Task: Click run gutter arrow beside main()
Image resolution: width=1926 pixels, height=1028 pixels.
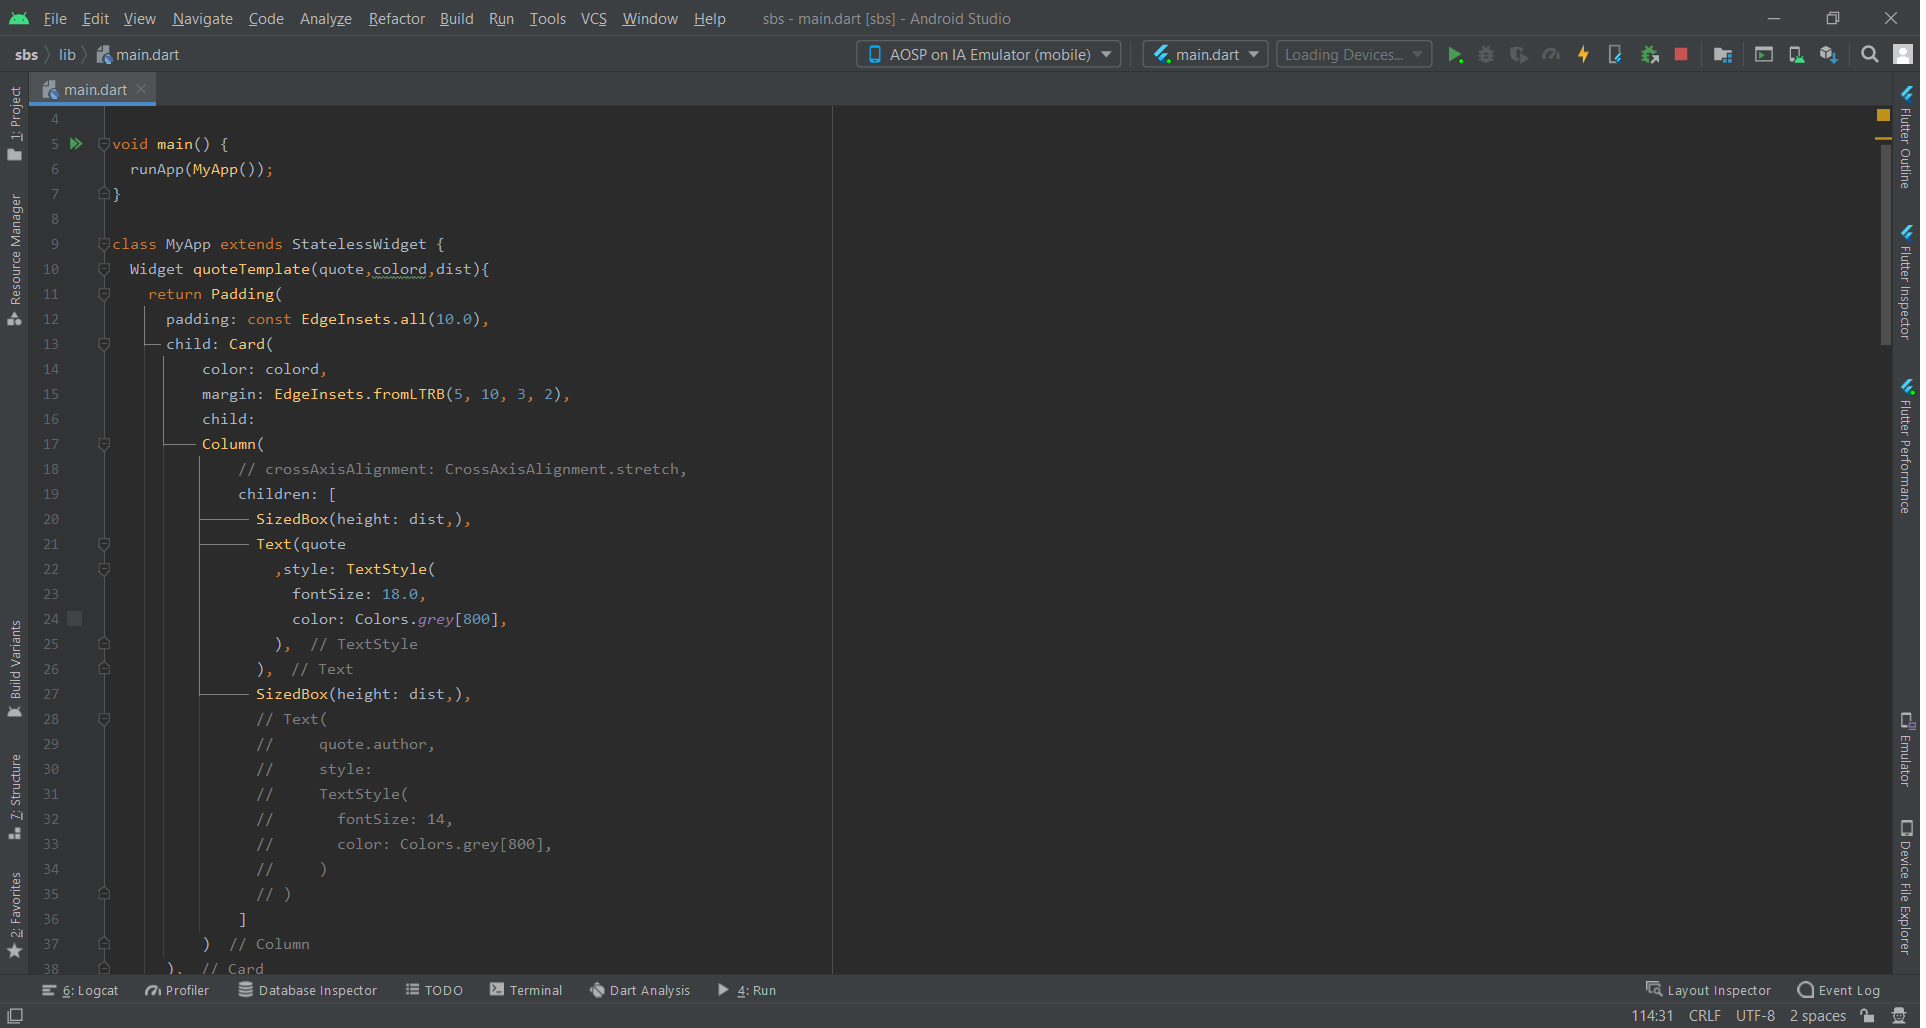Action: point(76,144)
